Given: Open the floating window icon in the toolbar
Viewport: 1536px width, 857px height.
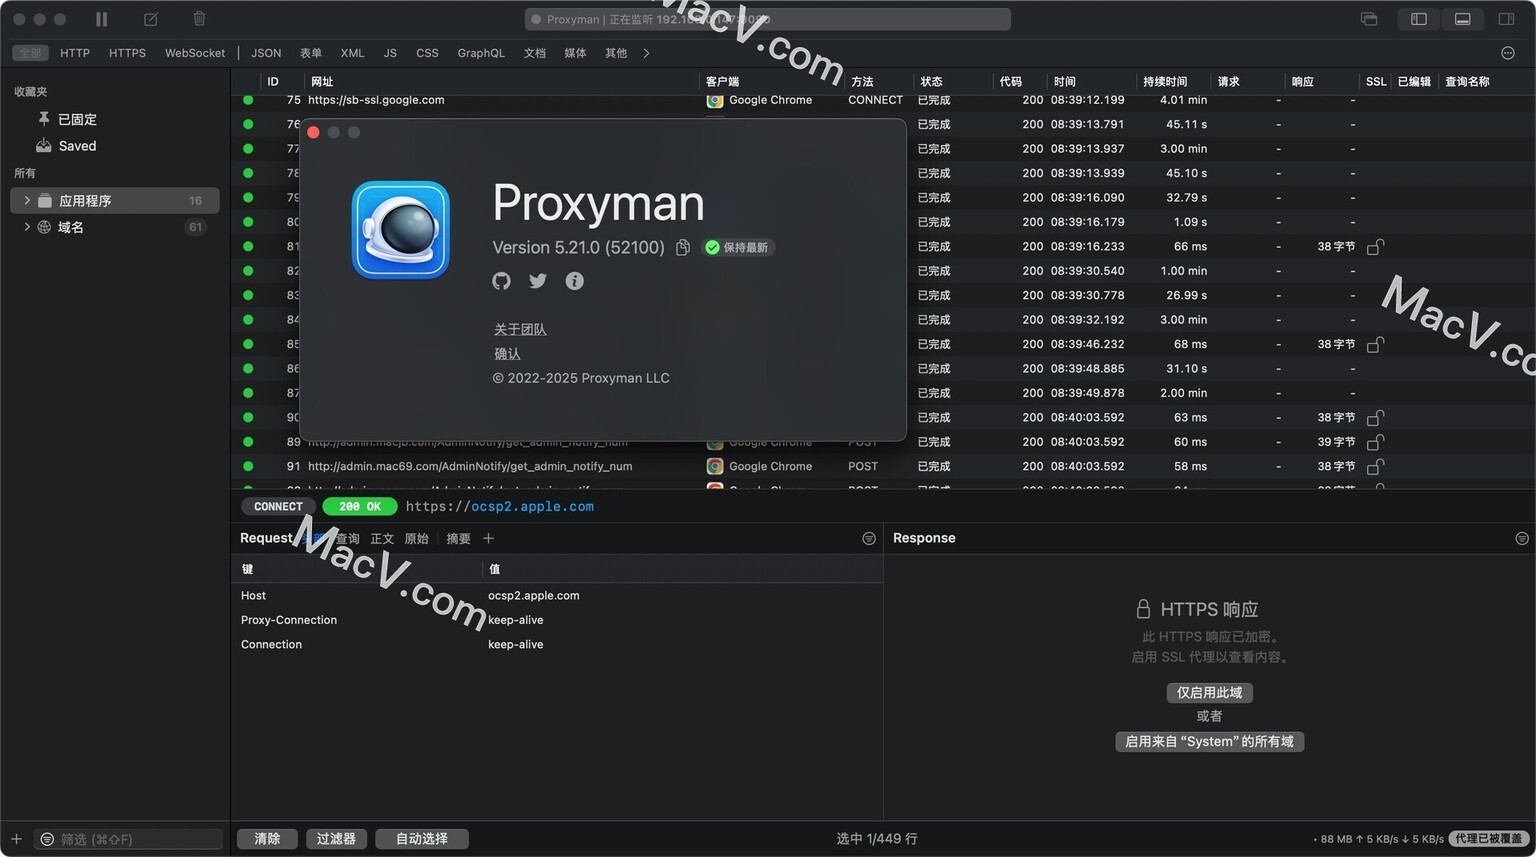Looking at the screenshot, I should 1369,19.
